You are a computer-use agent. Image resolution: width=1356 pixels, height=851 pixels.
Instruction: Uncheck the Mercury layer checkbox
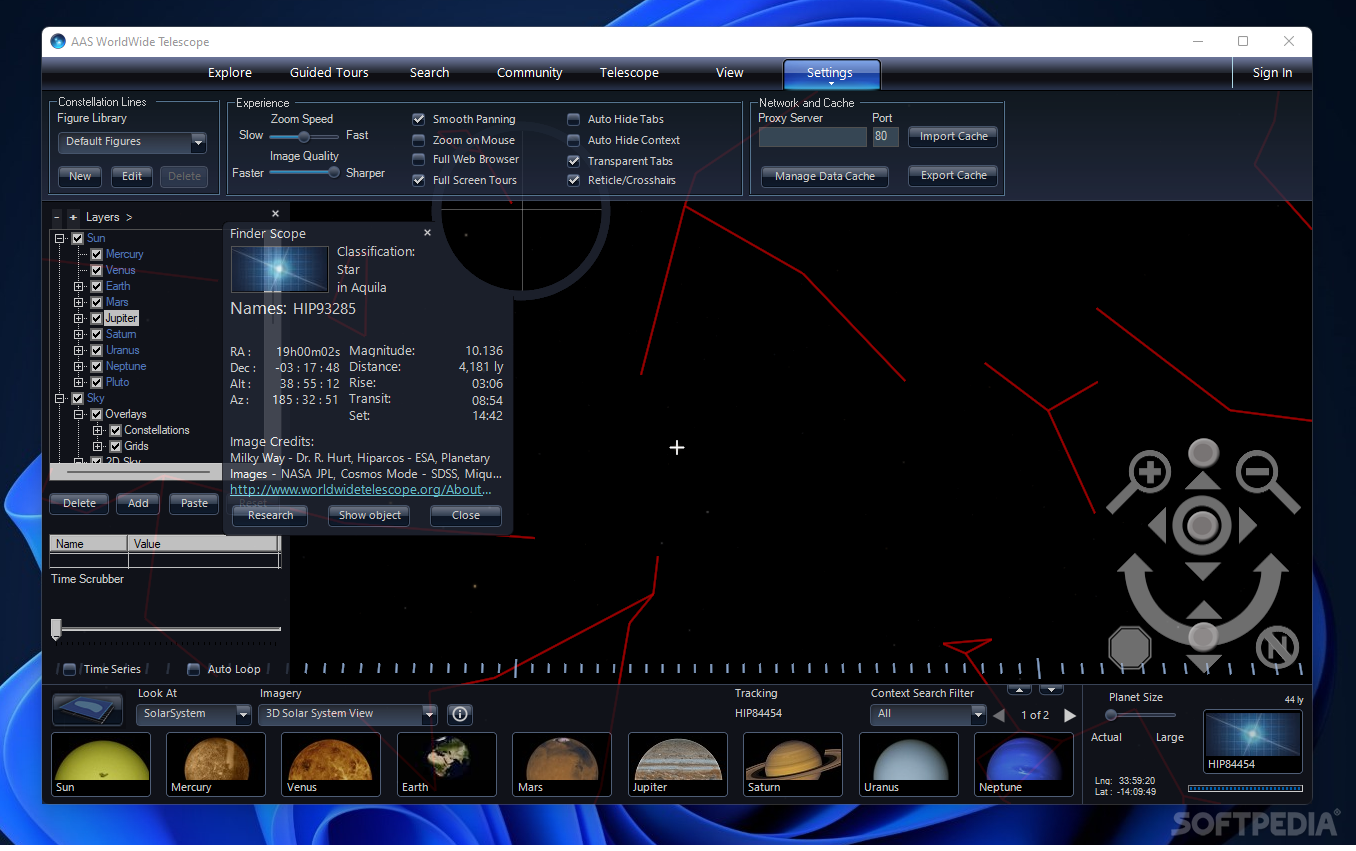point(97,254)
